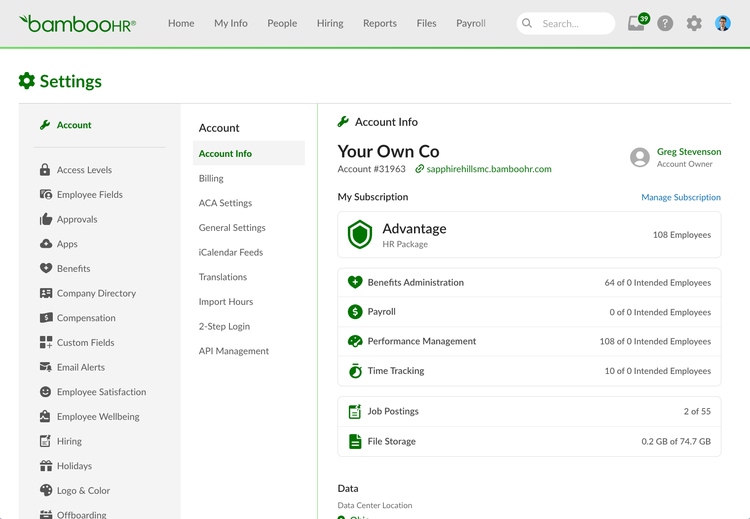
Task: Click the Compensation money icon
Action: click(45, 317)
